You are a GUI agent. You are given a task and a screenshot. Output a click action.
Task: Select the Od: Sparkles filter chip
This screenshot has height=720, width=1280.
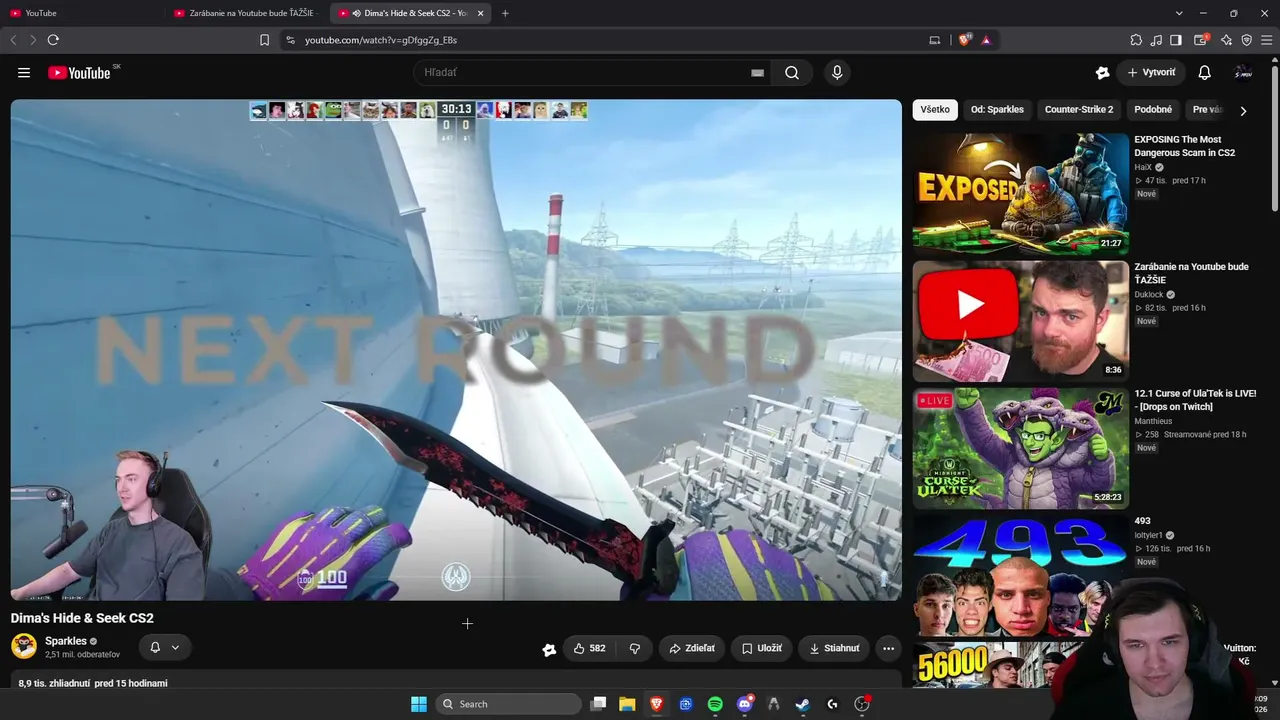click(997, 110)
